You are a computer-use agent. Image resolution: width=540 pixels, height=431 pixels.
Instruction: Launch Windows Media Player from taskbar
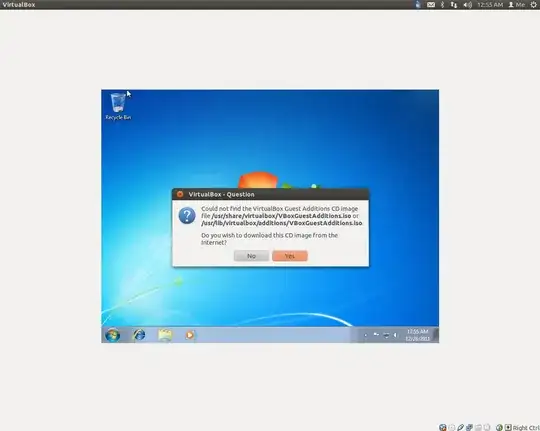click(189, 335)
